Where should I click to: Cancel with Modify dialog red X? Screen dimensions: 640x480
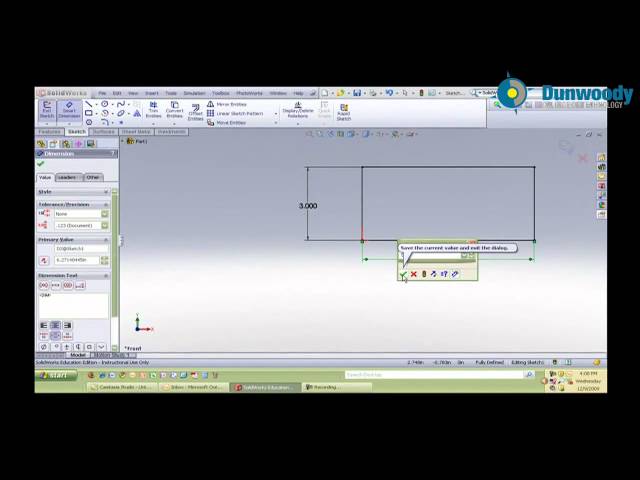click(413, 274)
